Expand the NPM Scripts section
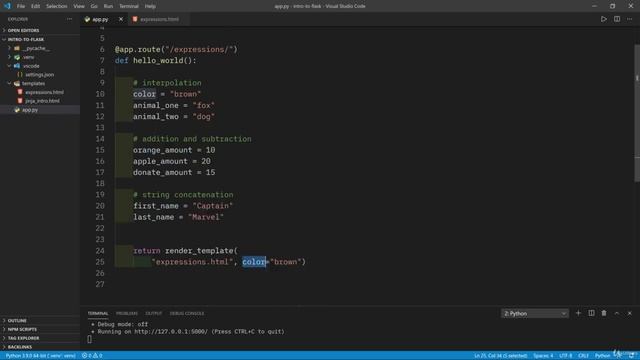The height and width of the screenshot is (360, 640). (22, 329)
